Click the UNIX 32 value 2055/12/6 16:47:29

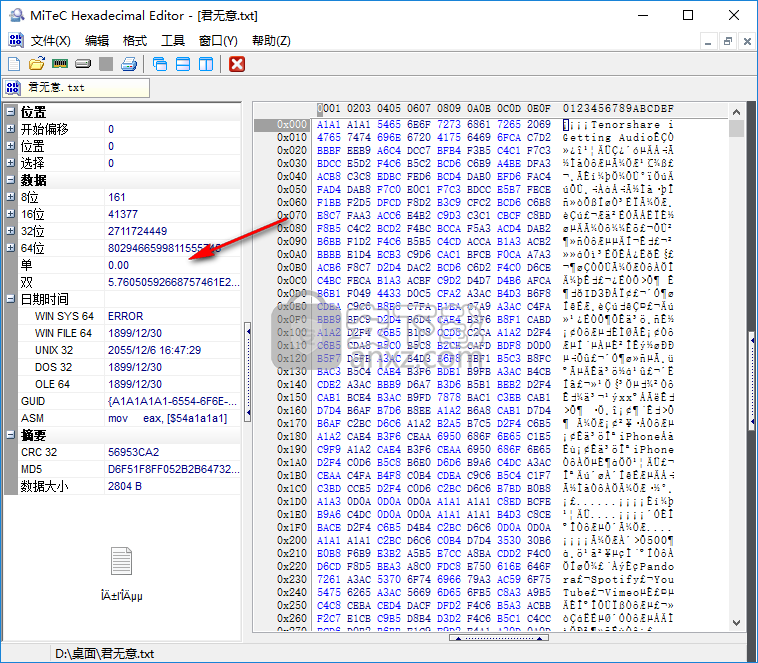[x=154, y=350]
